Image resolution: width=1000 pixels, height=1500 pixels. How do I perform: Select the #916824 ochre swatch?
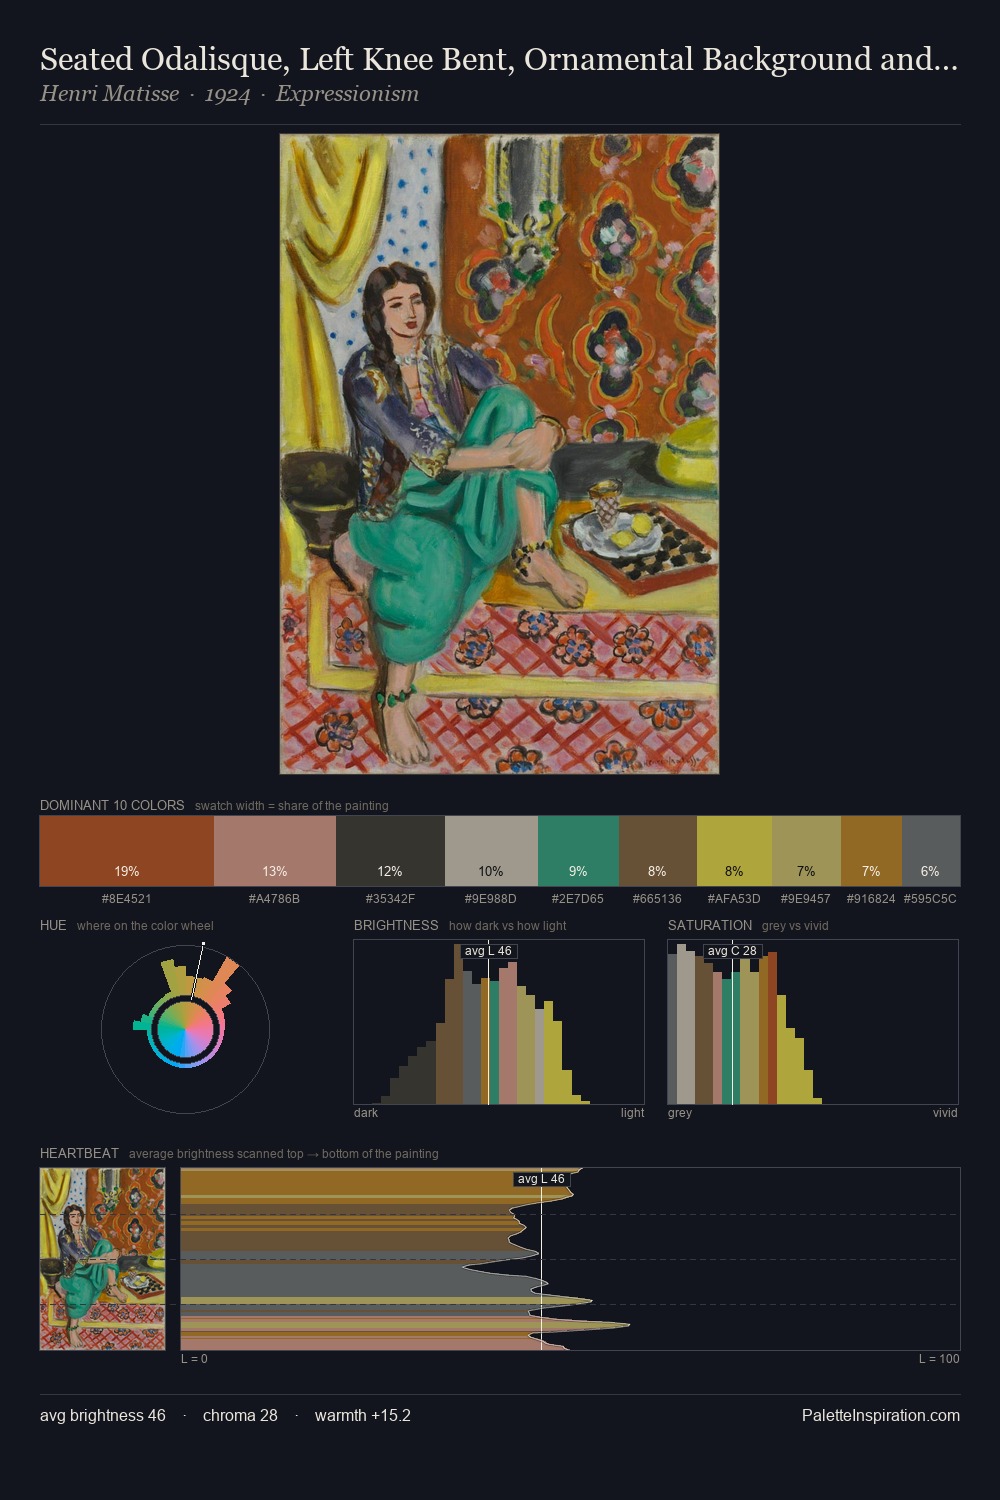[x=871, y=851]
